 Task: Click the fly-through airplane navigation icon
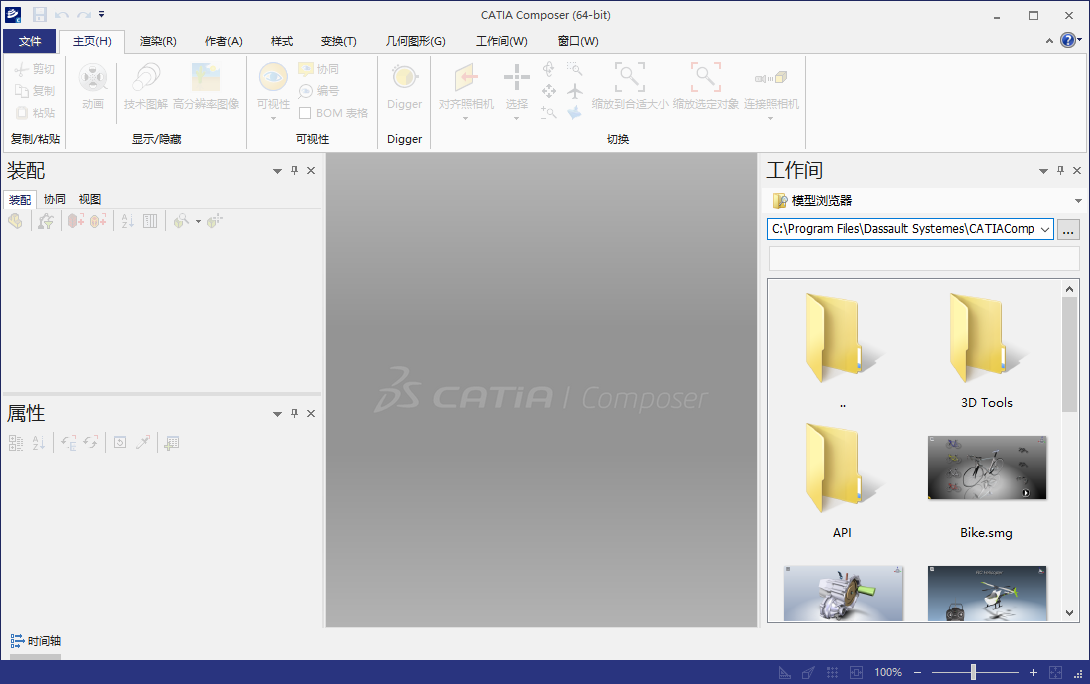(x=574, y=90)
